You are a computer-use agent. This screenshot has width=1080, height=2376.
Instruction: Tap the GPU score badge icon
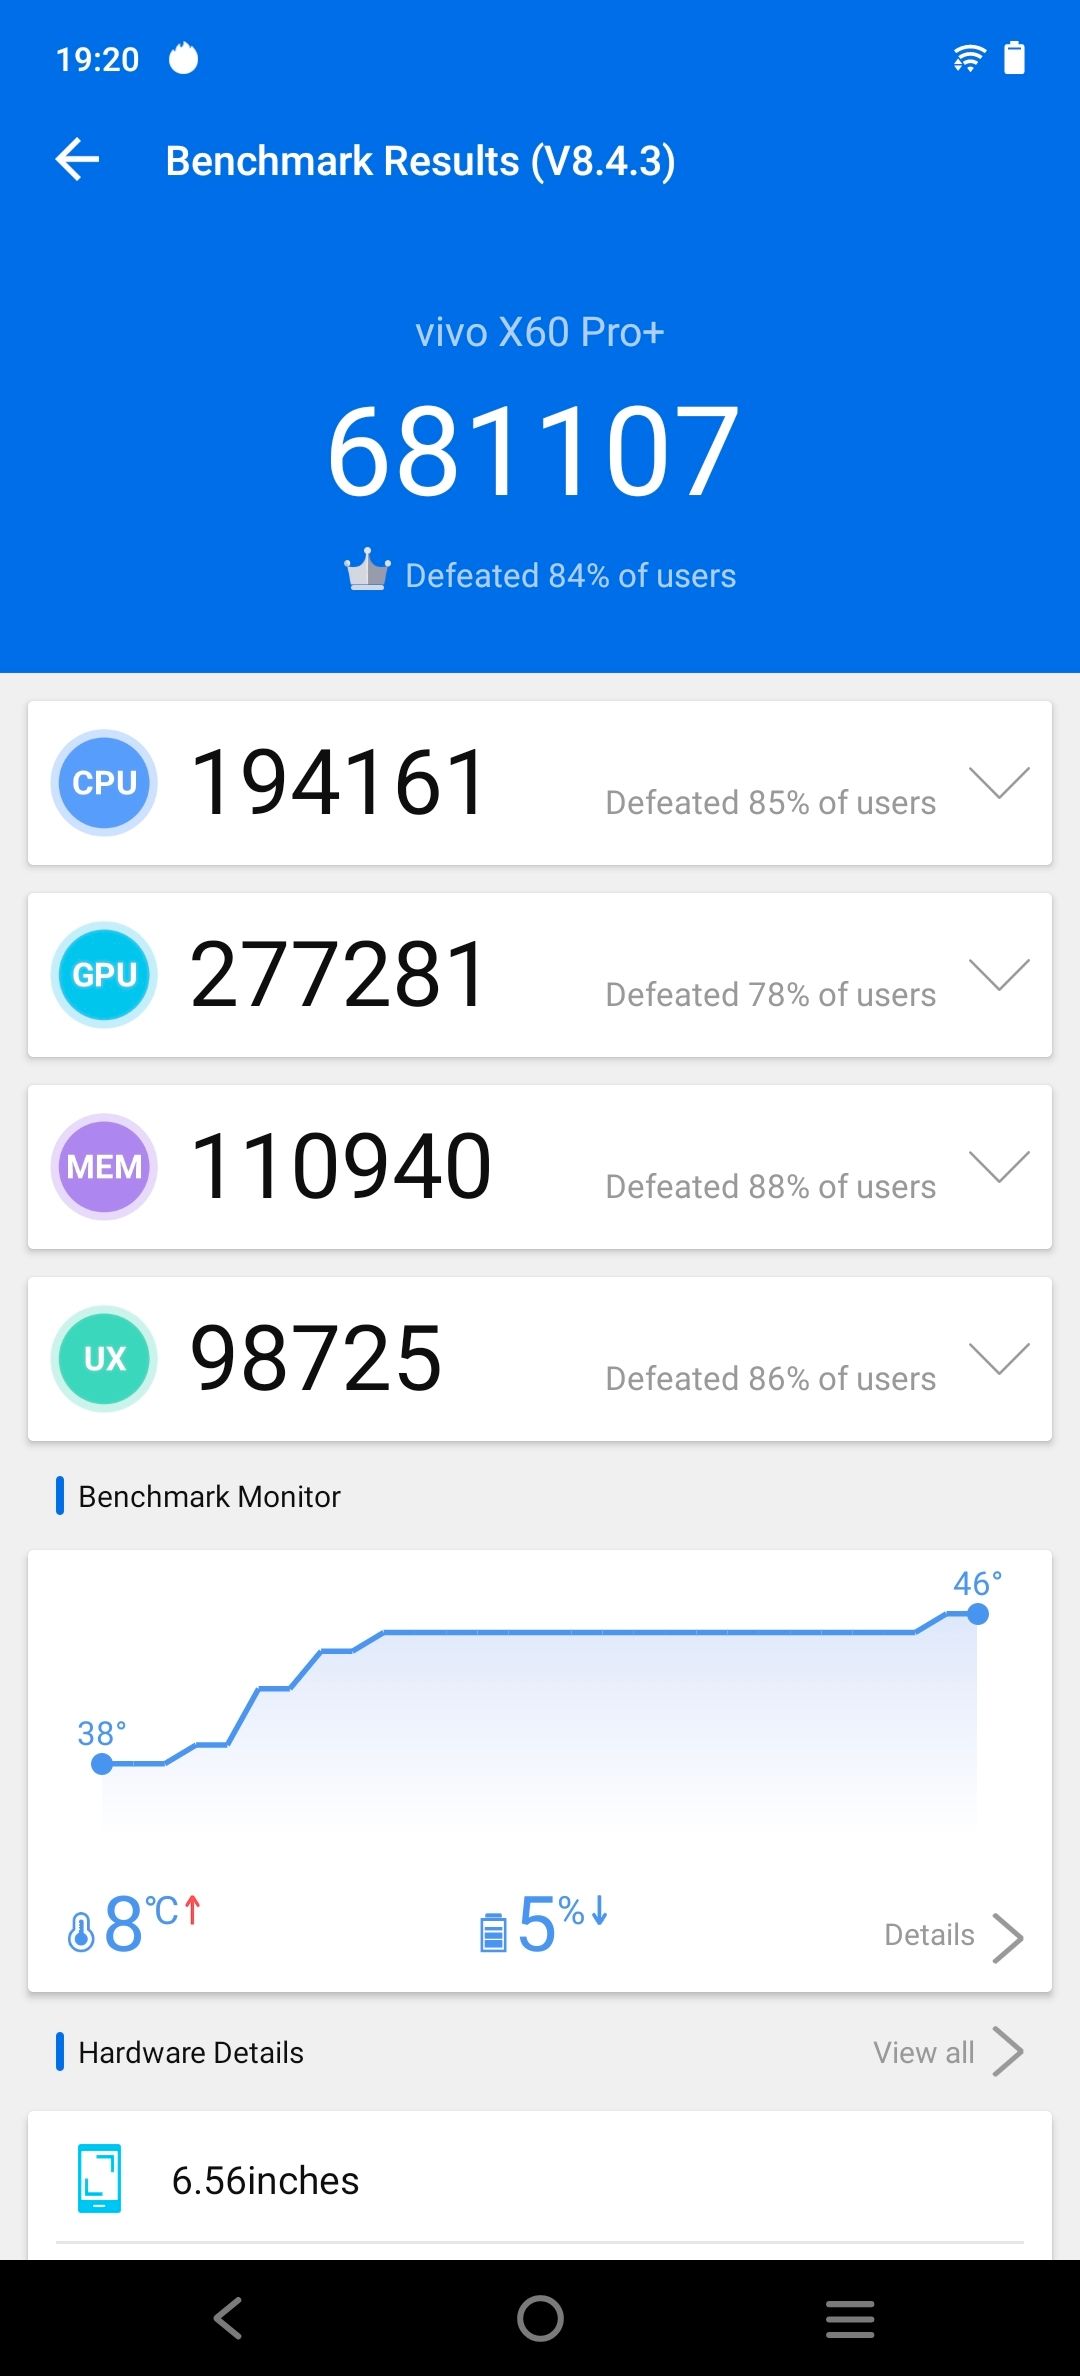[x=104, y=974]
